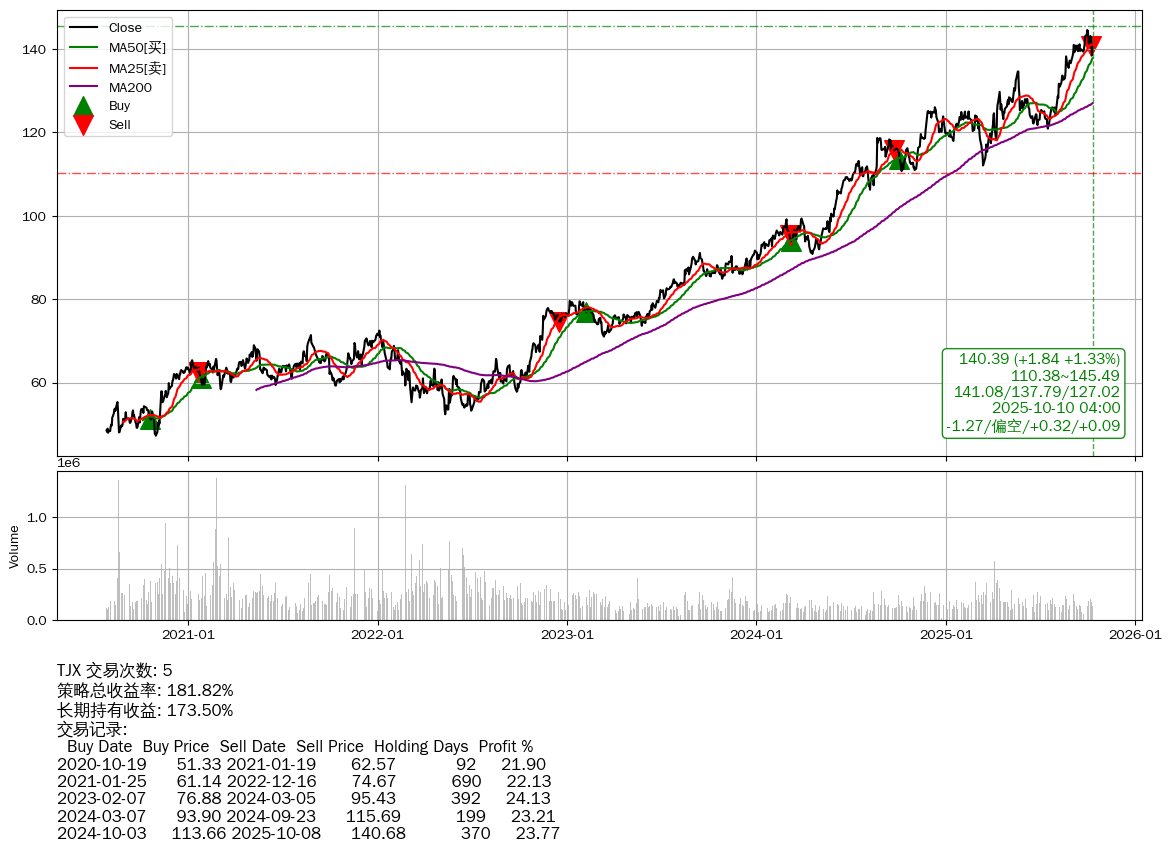1172x852 pixels.
Task: Click the green Buy triangle in the legend
Action: 84,106
